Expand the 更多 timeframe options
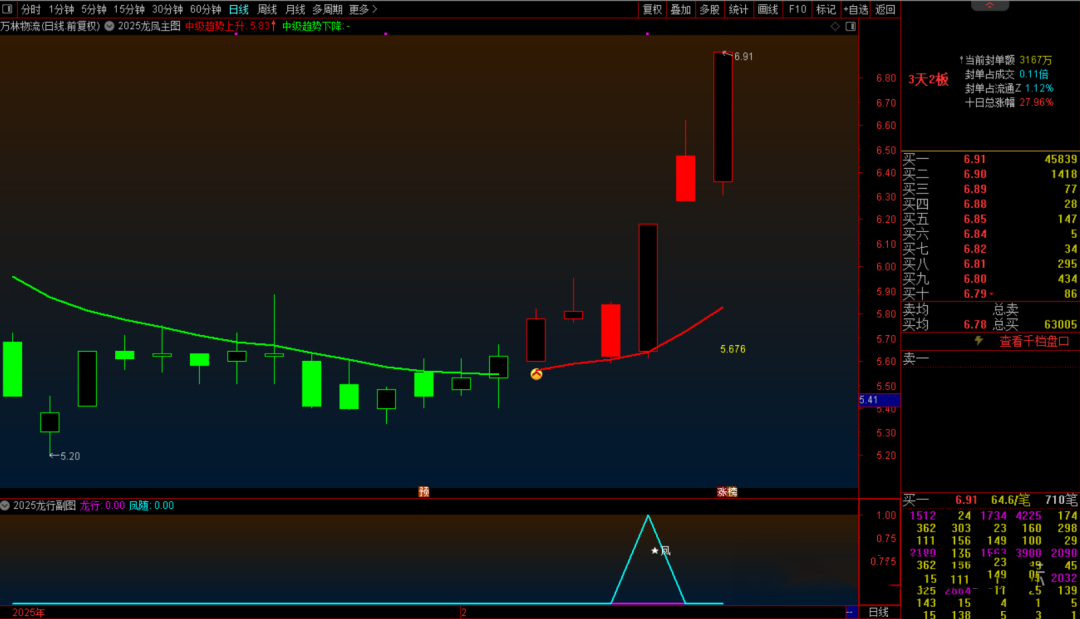Viewport: 1080px width, 619px height. [x=363, y=9]
